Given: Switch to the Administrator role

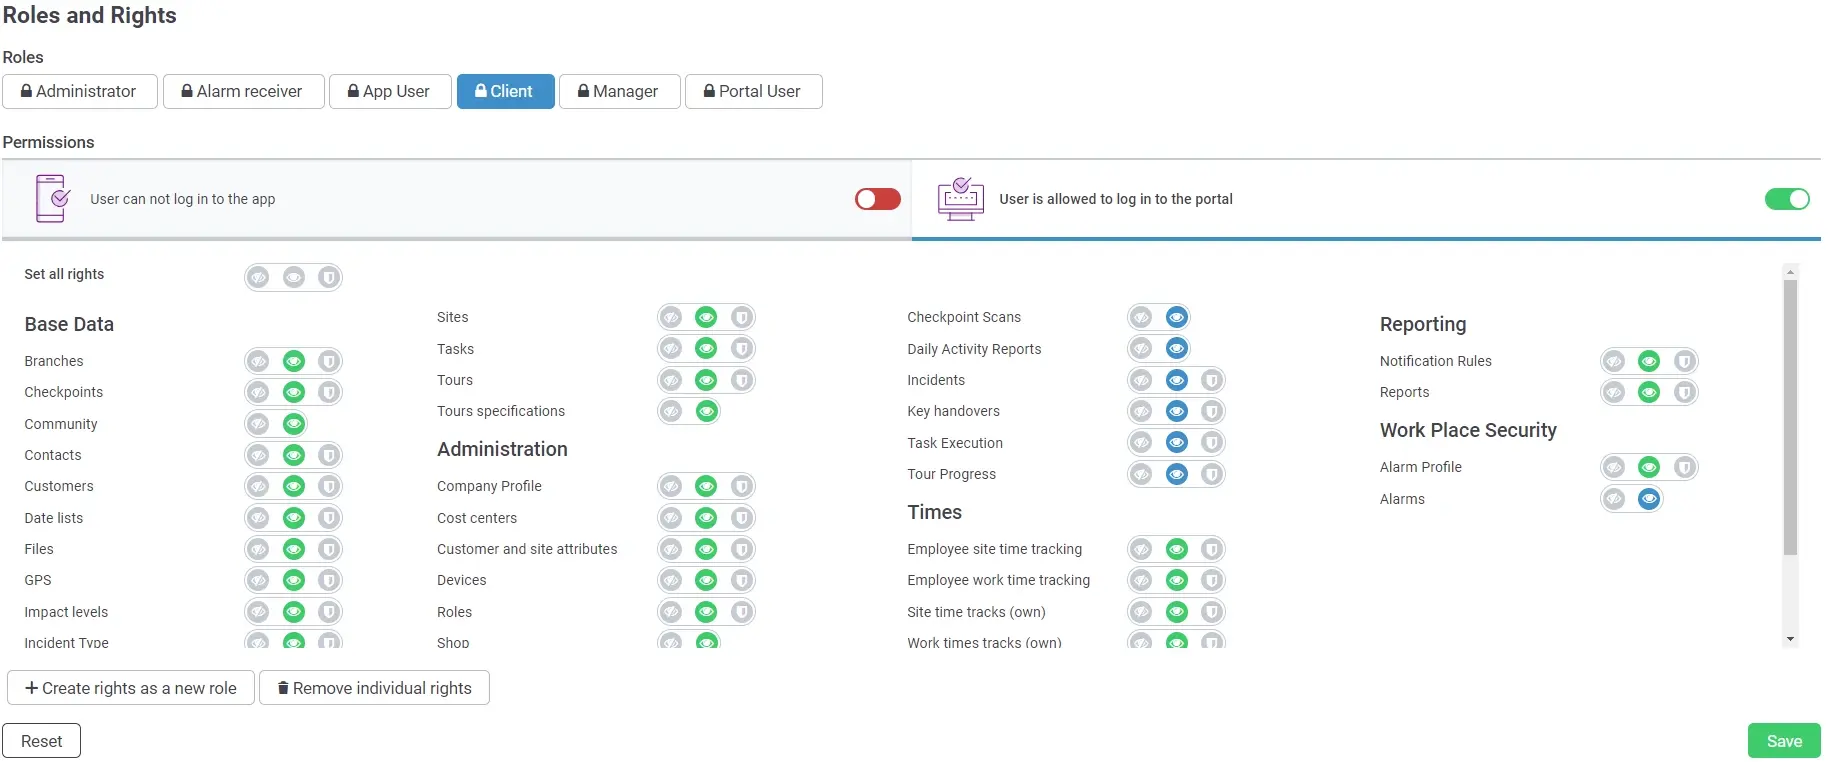Looking at the screenshot, I should [80, 91].
